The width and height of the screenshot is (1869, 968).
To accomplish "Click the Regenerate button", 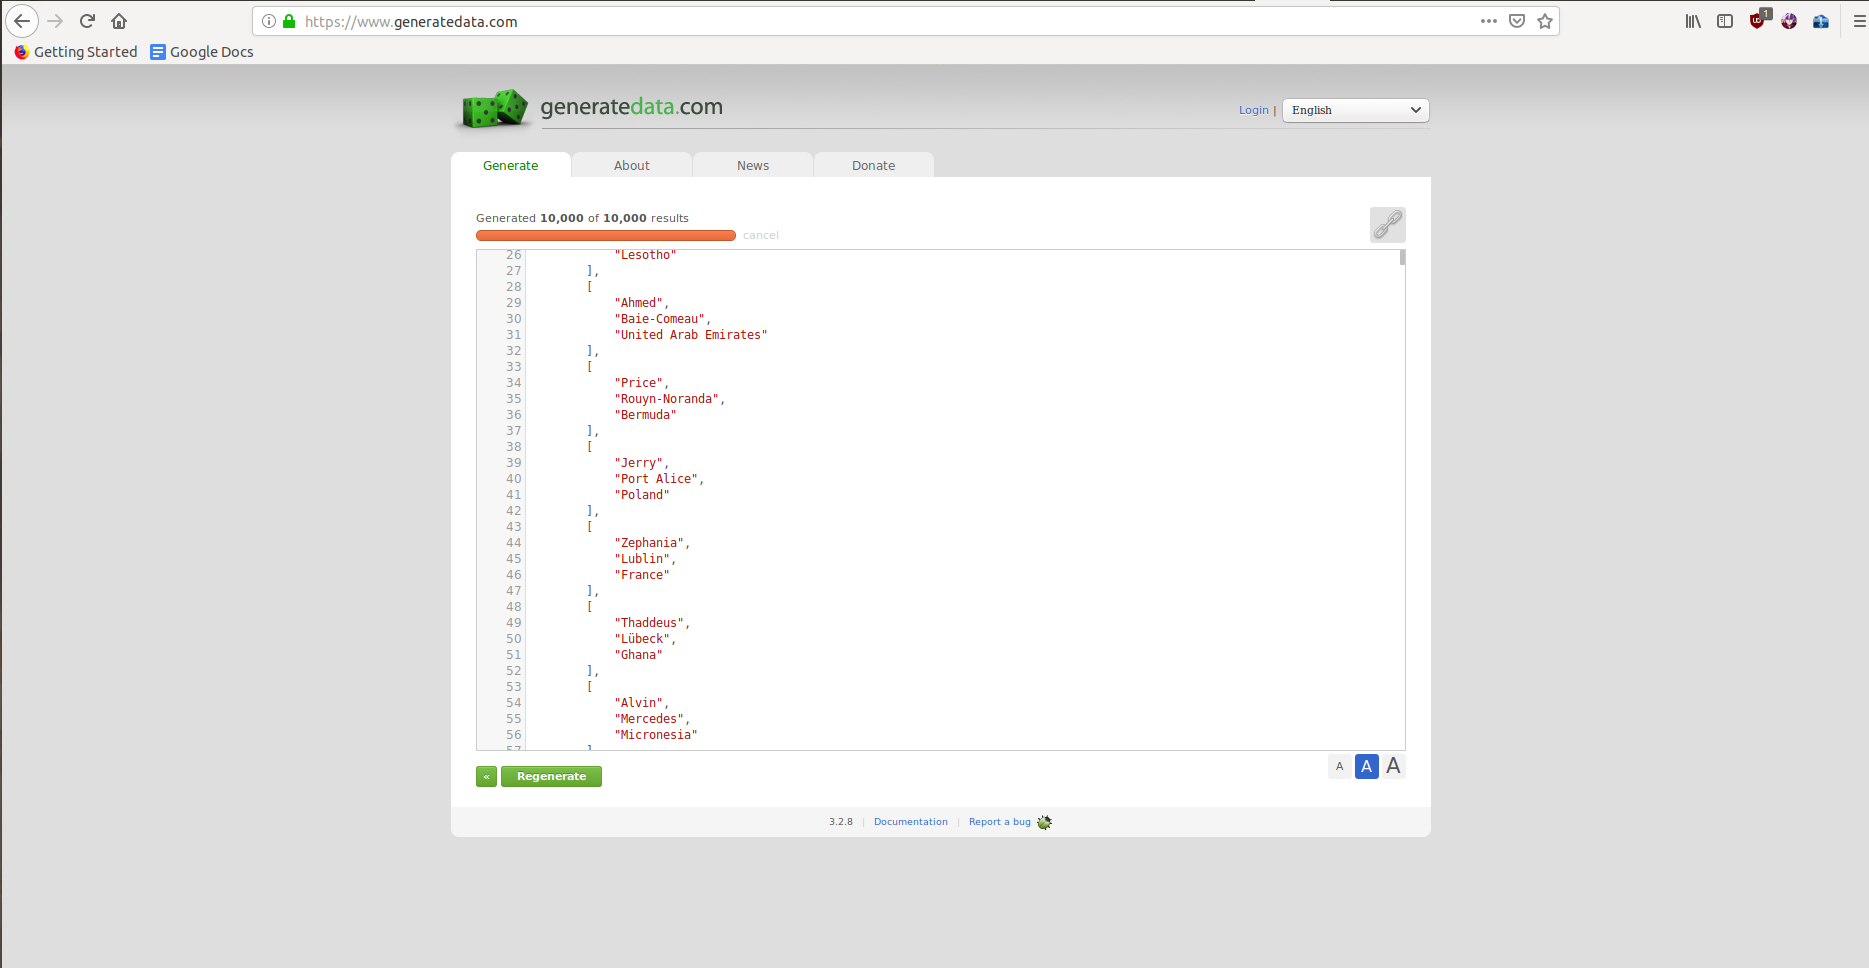I will pyautogui.click(x=551, y=777).
